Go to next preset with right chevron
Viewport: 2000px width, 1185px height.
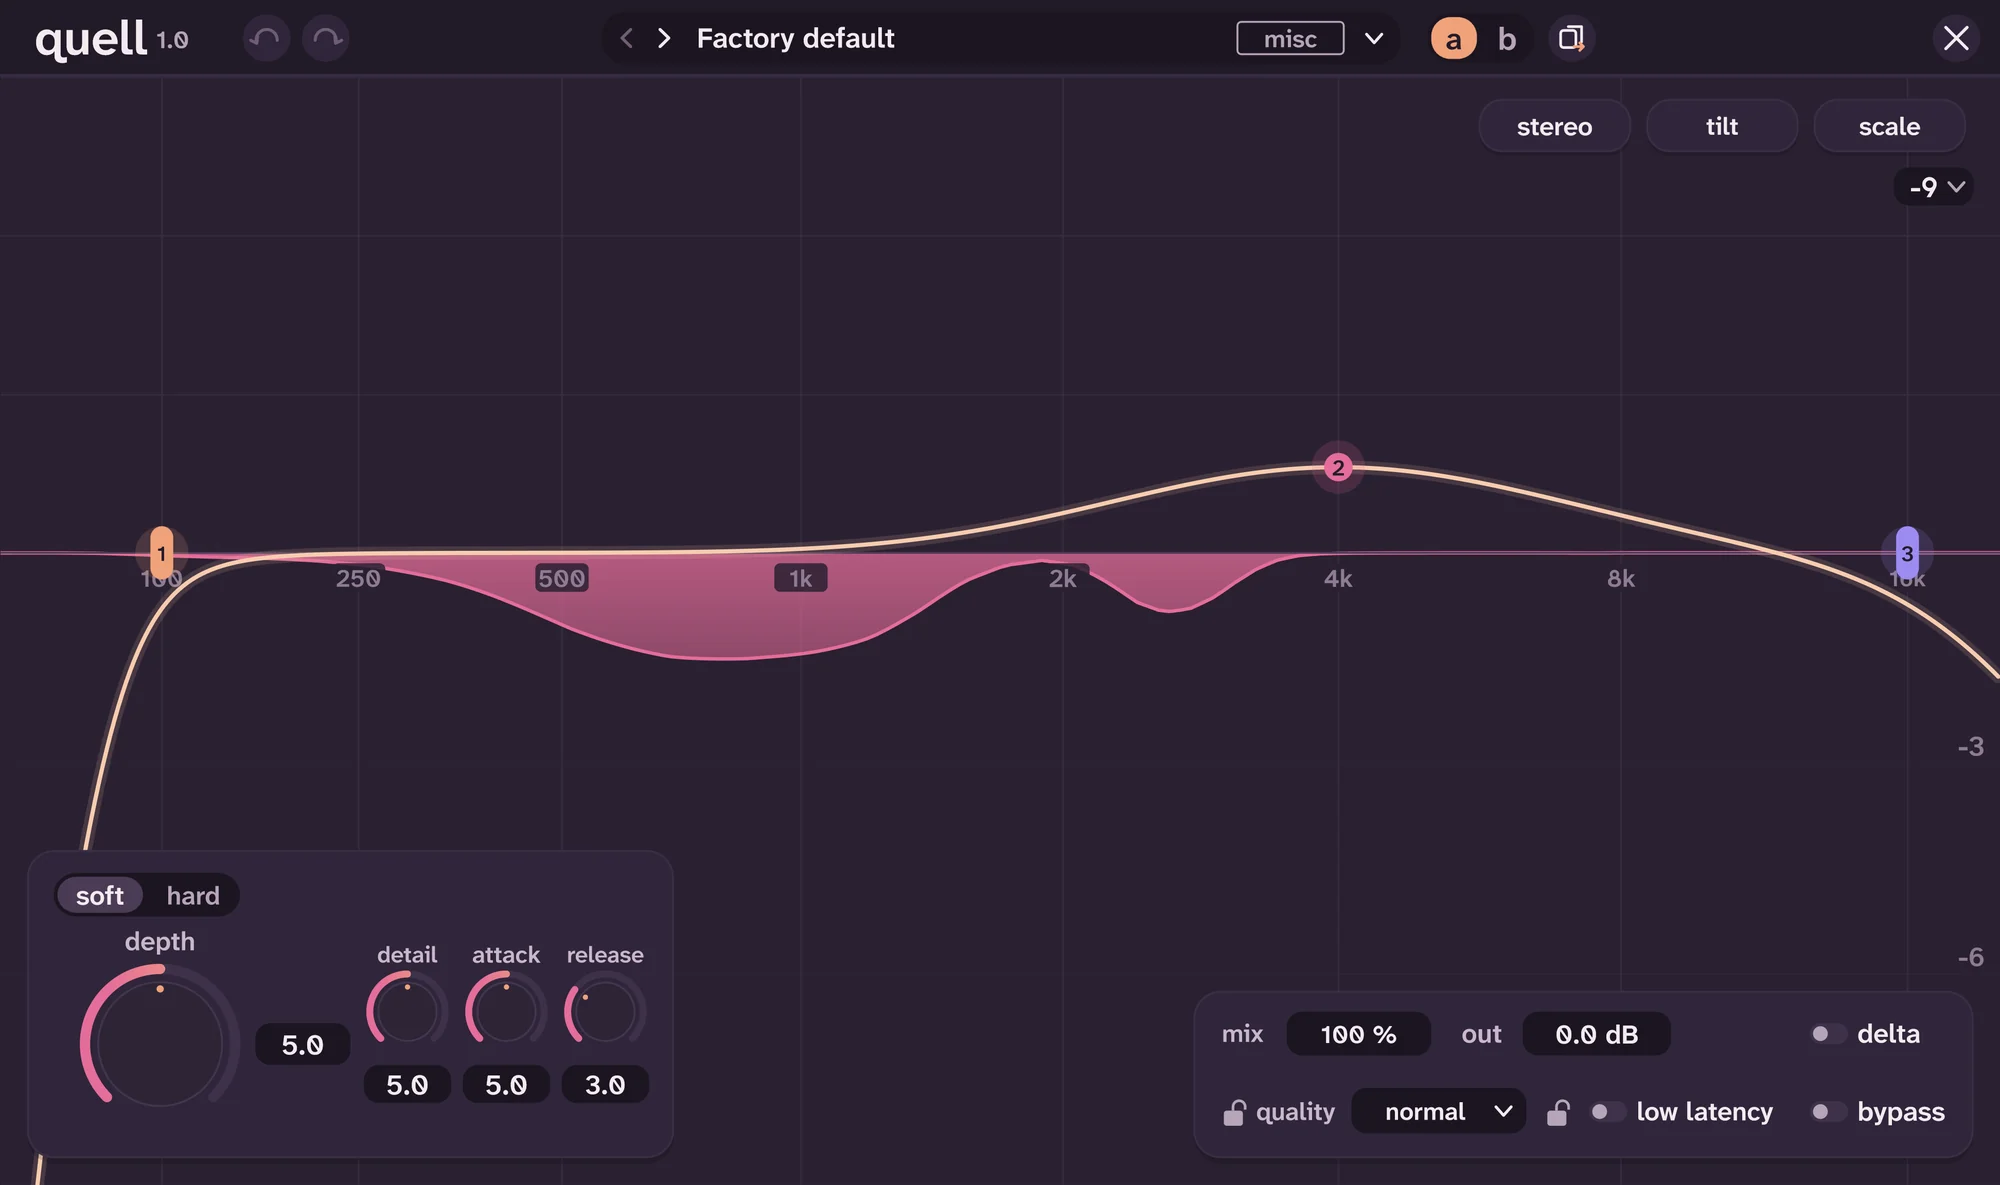(x=664, y=38)
